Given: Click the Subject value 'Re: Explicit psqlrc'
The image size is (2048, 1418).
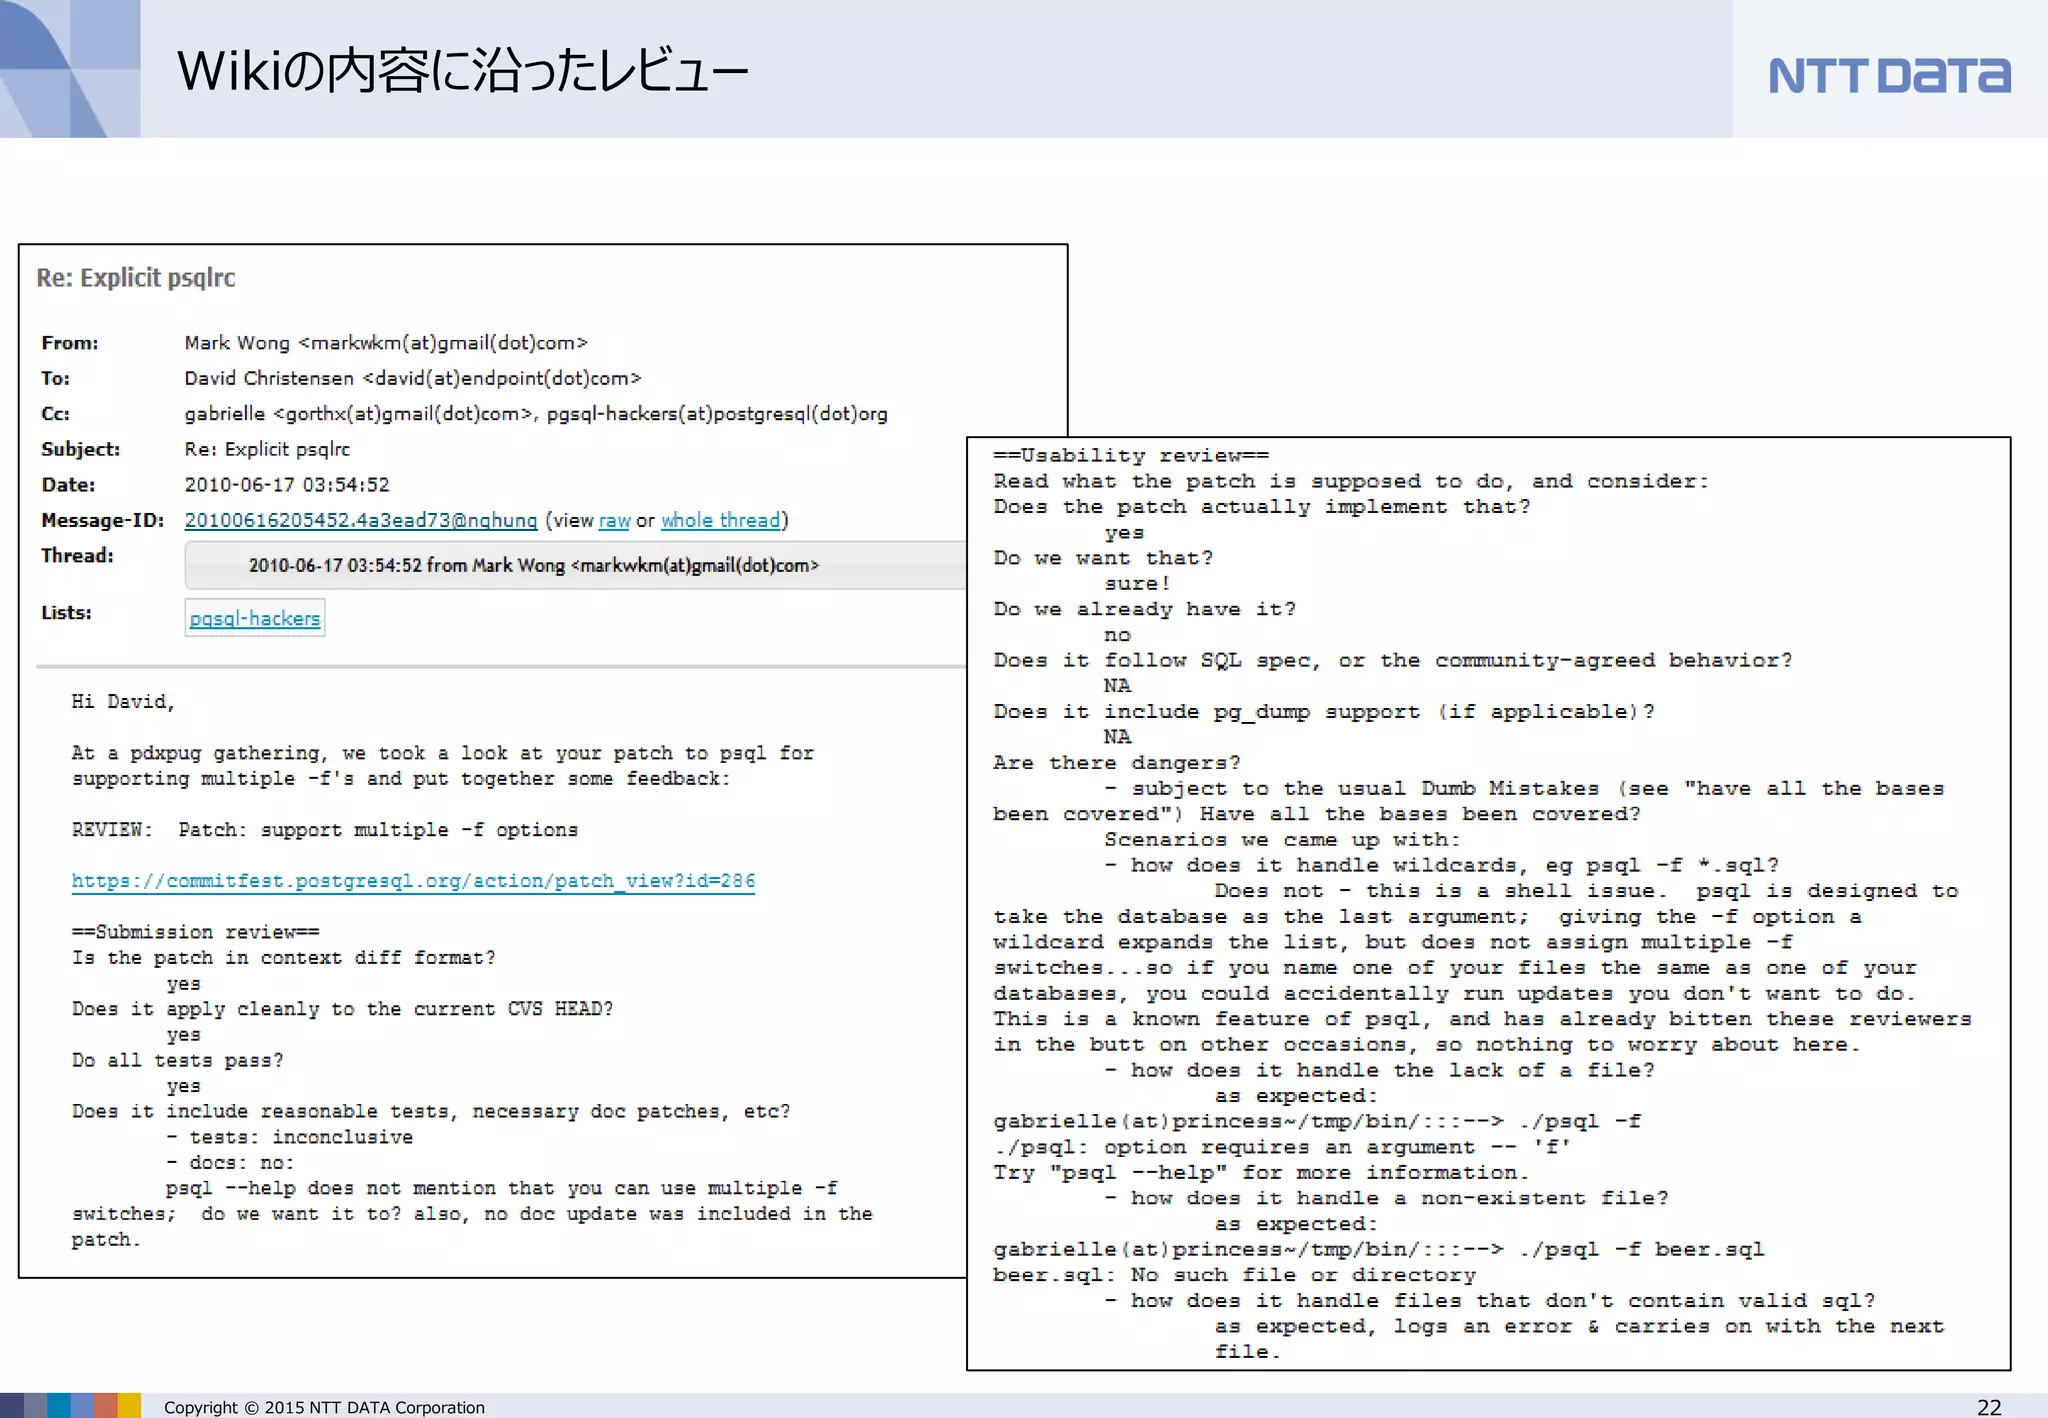Looking at the screenshot, I should click(267, 450).
